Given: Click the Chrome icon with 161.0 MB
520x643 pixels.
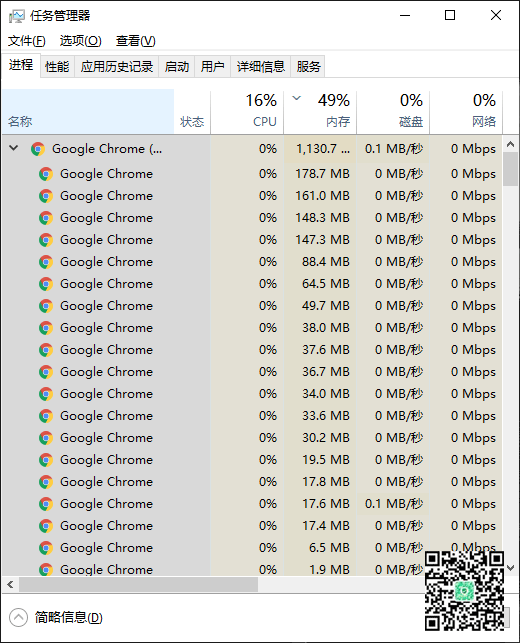Looking at the screenshot, I should [46, 196].
